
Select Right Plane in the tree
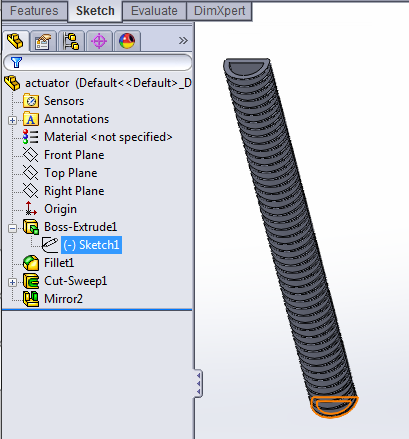pyautogui.click(x=74, y=191)
